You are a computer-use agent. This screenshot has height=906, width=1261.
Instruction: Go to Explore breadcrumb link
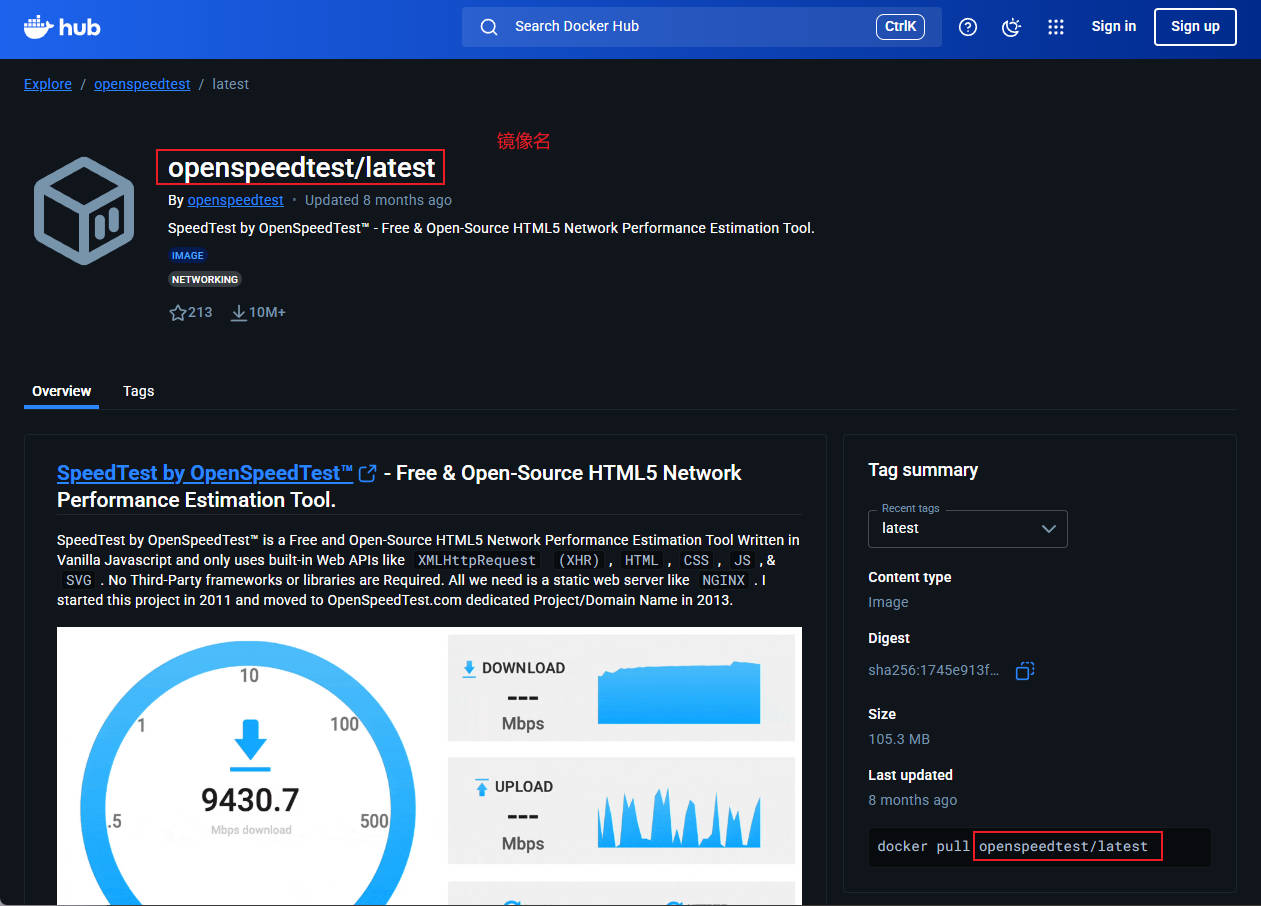pyautogui.click(x=48, y=85)
